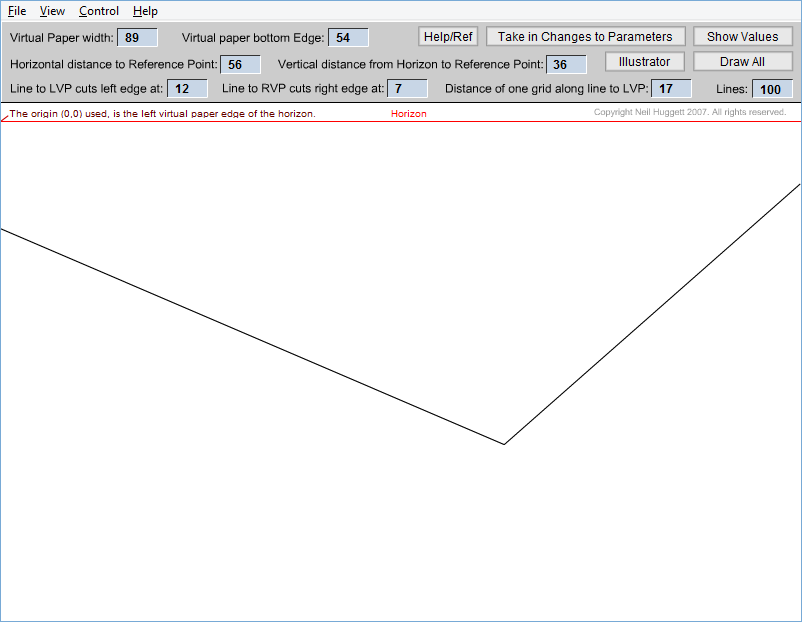Click the Virtual Paper width label
Screen dimensions: 802x622
[62, 38]
